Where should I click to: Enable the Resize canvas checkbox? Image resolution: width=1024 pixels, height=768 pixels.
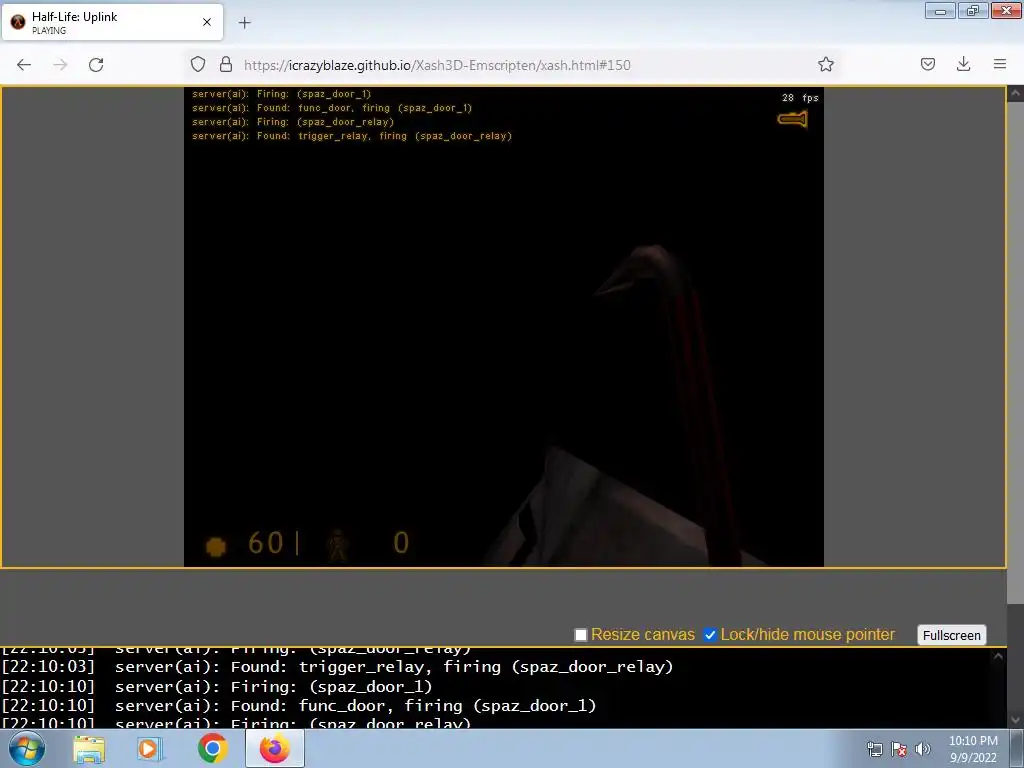point(581,635)
